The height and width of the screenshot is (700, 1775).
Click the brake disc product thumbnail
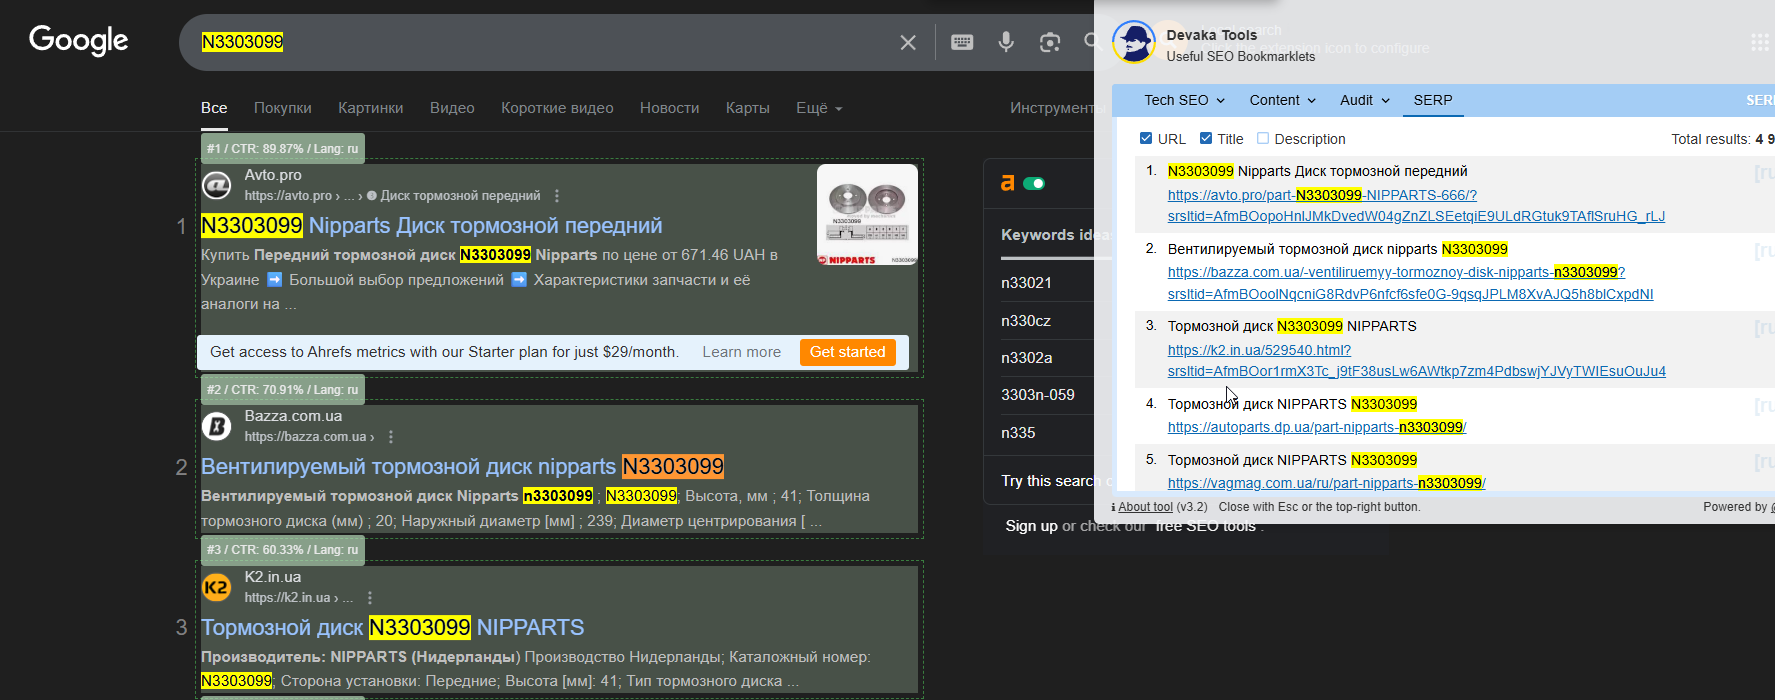pyautogui.click(x=867, y=215)
